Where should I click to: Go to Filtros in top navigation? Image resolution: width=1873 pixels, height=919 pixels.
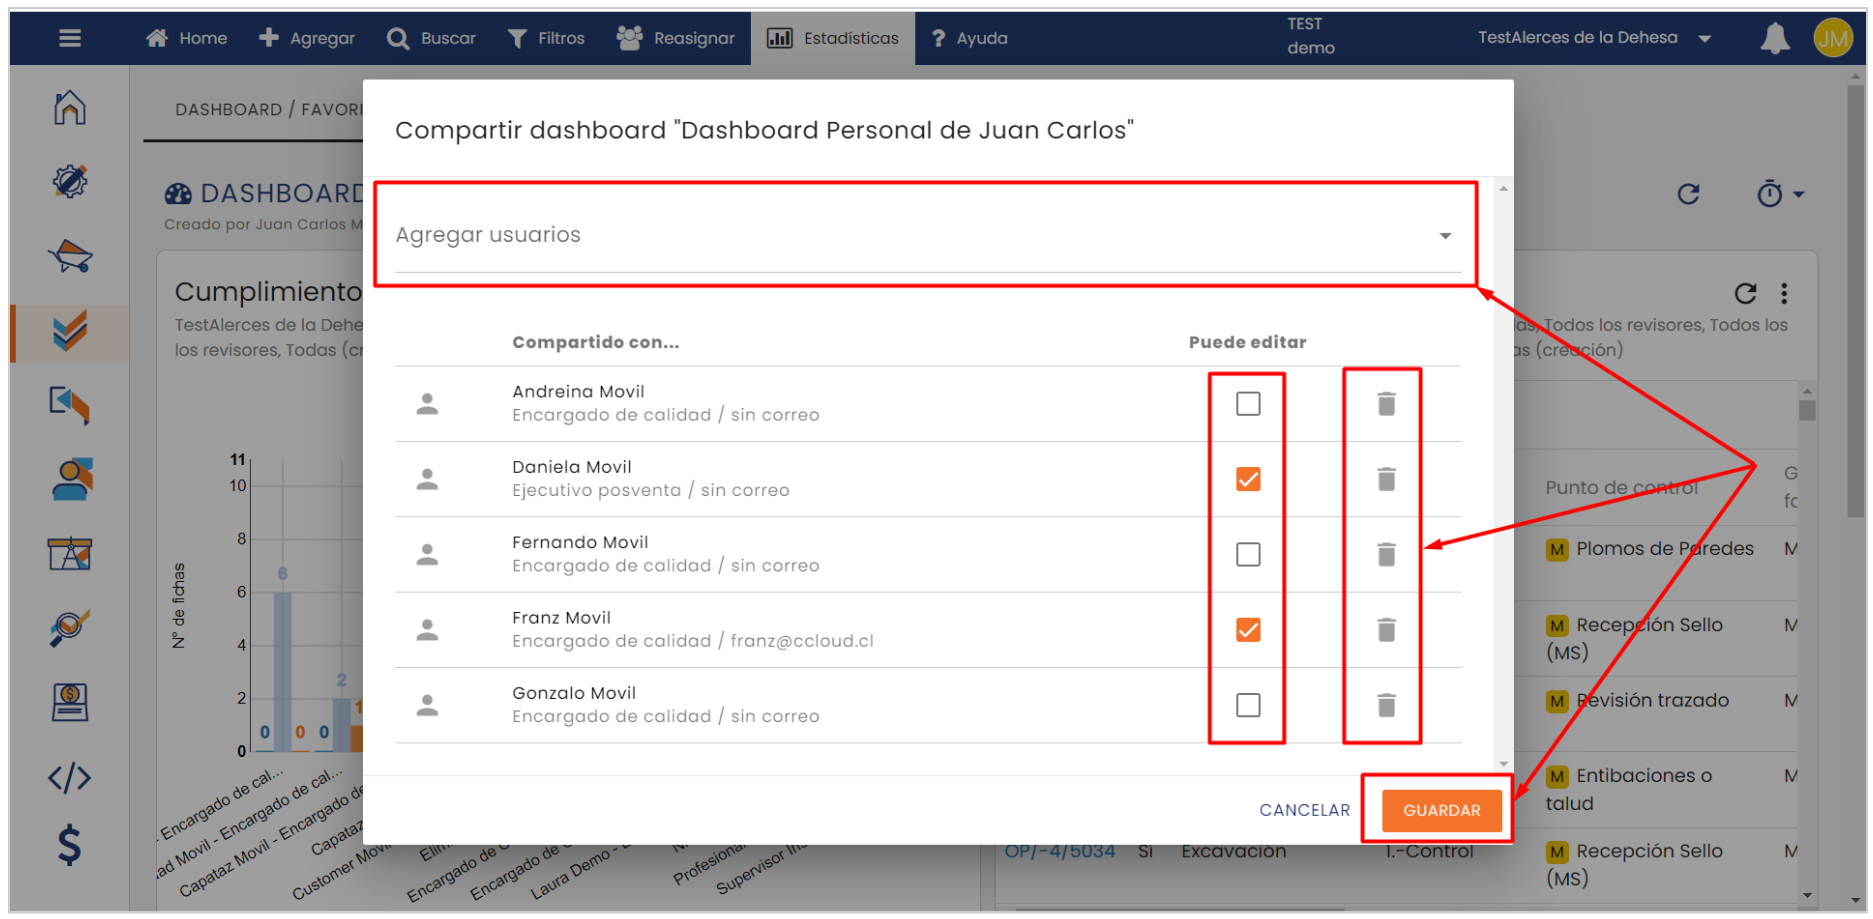(546, 38)
